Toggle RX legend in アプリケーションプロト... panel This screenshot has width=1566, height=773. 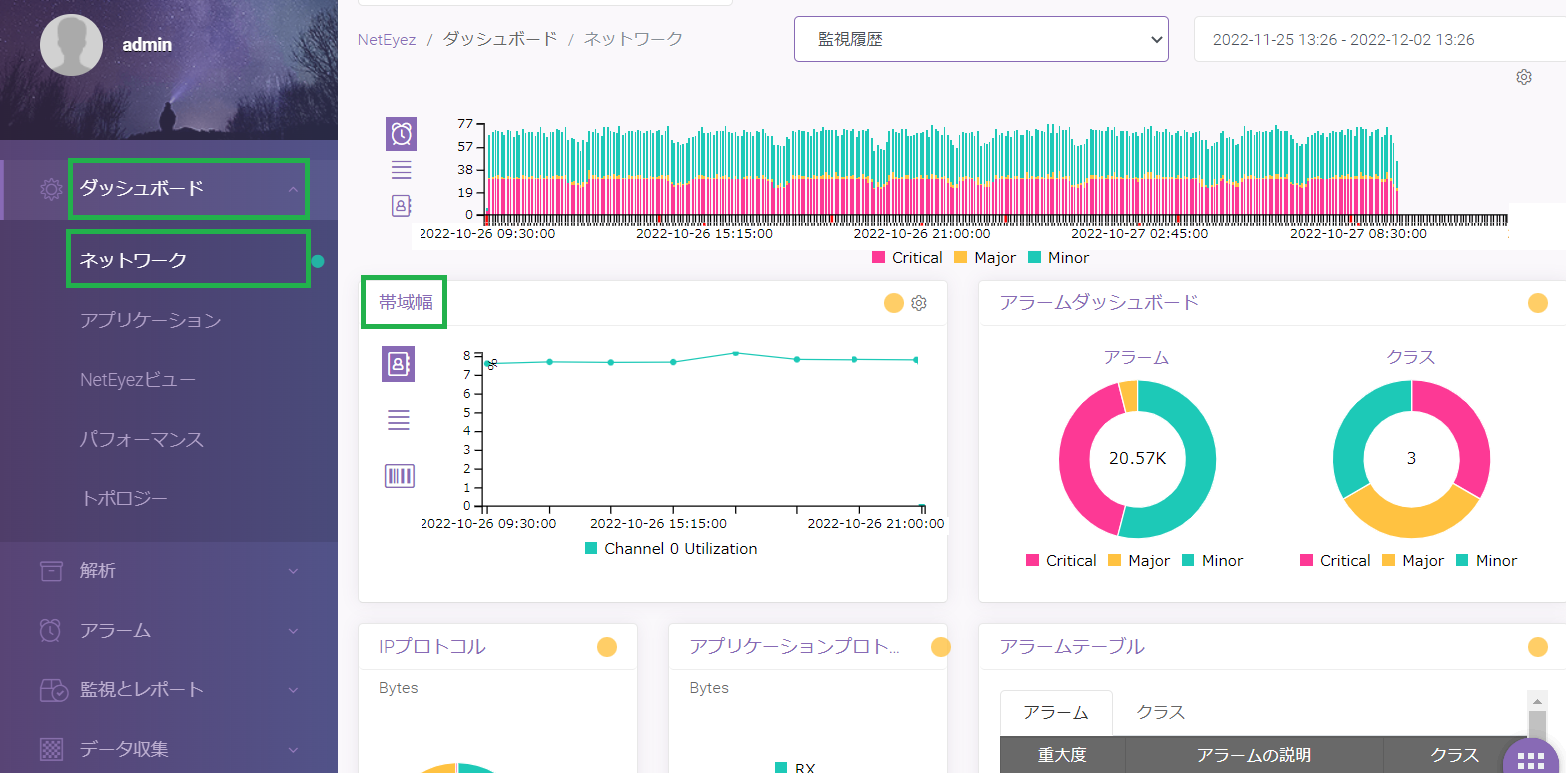796,767
